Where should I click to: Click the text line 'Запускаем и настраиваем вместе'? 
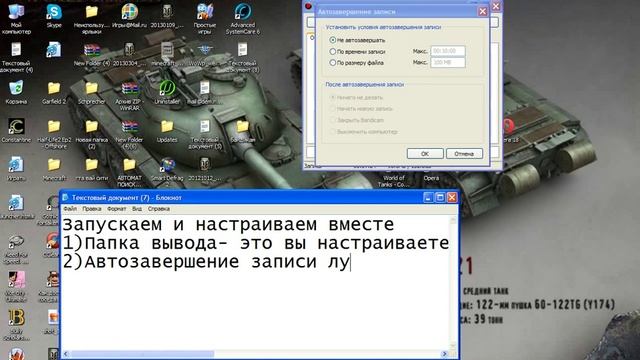(x=228, y=224)
